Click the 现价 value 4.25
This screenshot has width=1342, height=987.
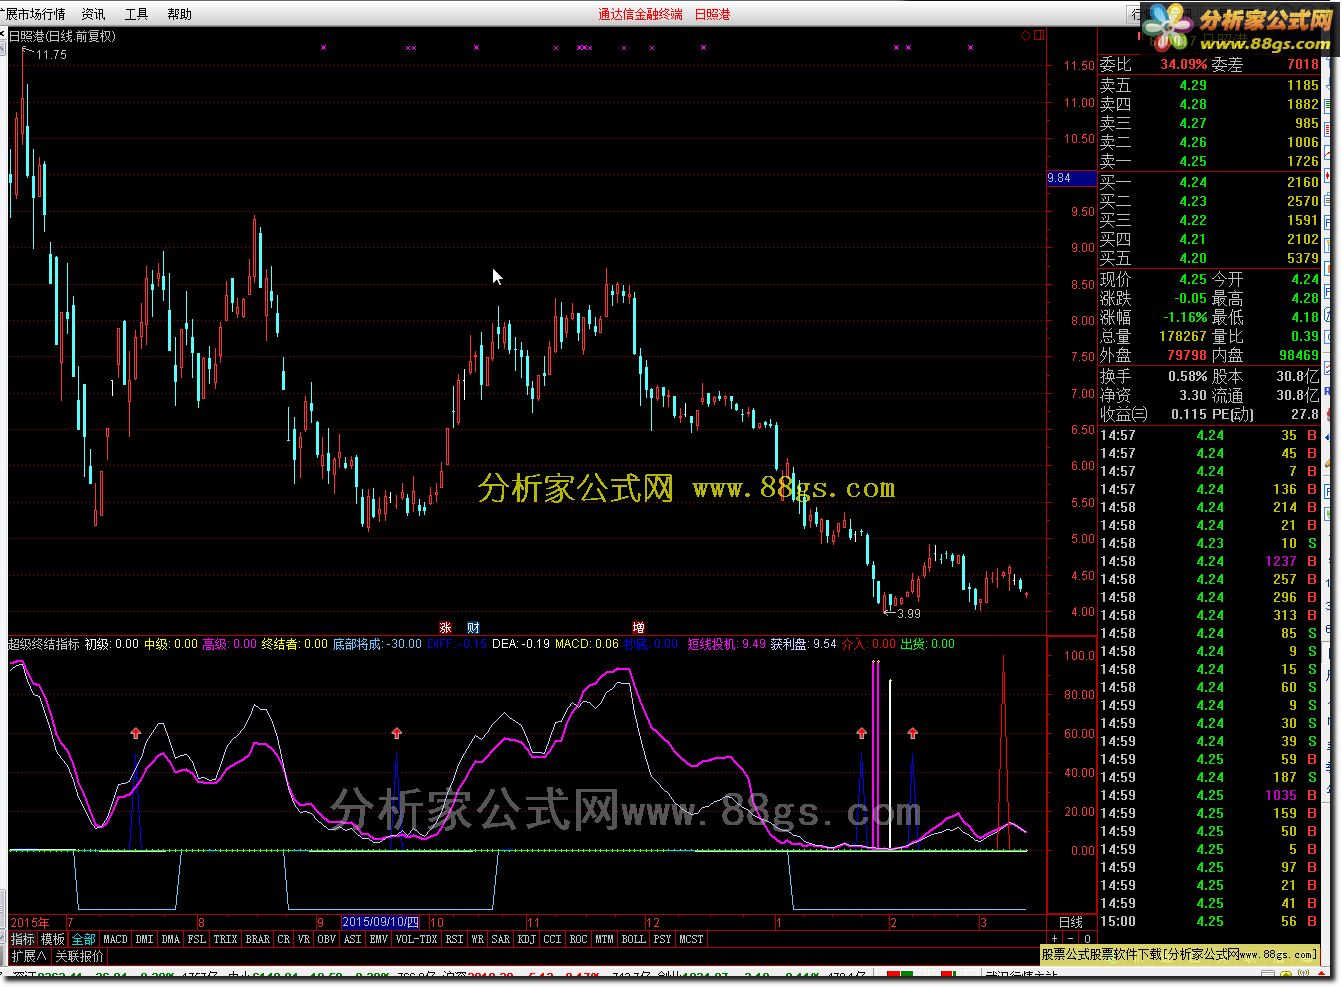coord(1193,279)
